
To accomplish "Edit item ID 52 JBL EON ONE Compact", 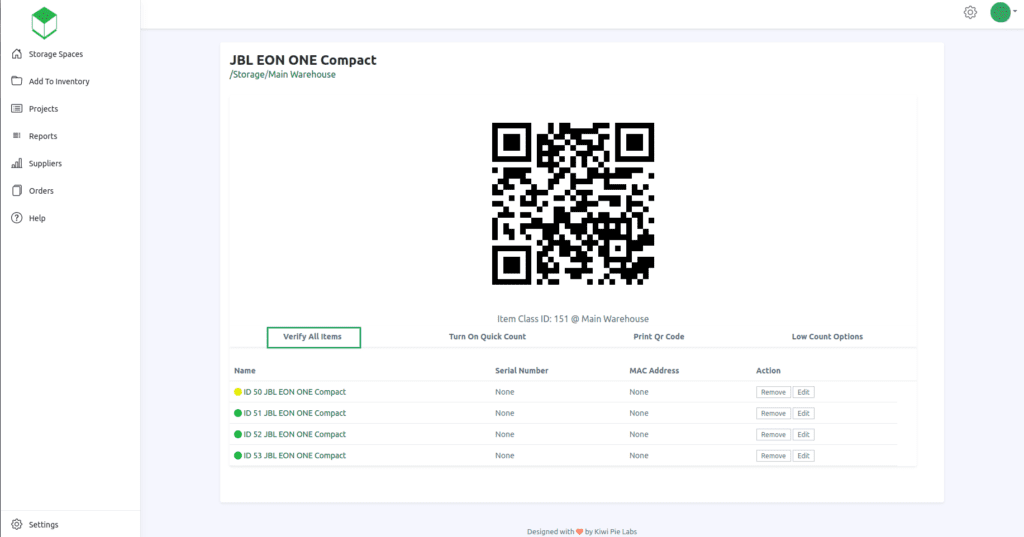I will pyautogui.click(x=803, y=434).
